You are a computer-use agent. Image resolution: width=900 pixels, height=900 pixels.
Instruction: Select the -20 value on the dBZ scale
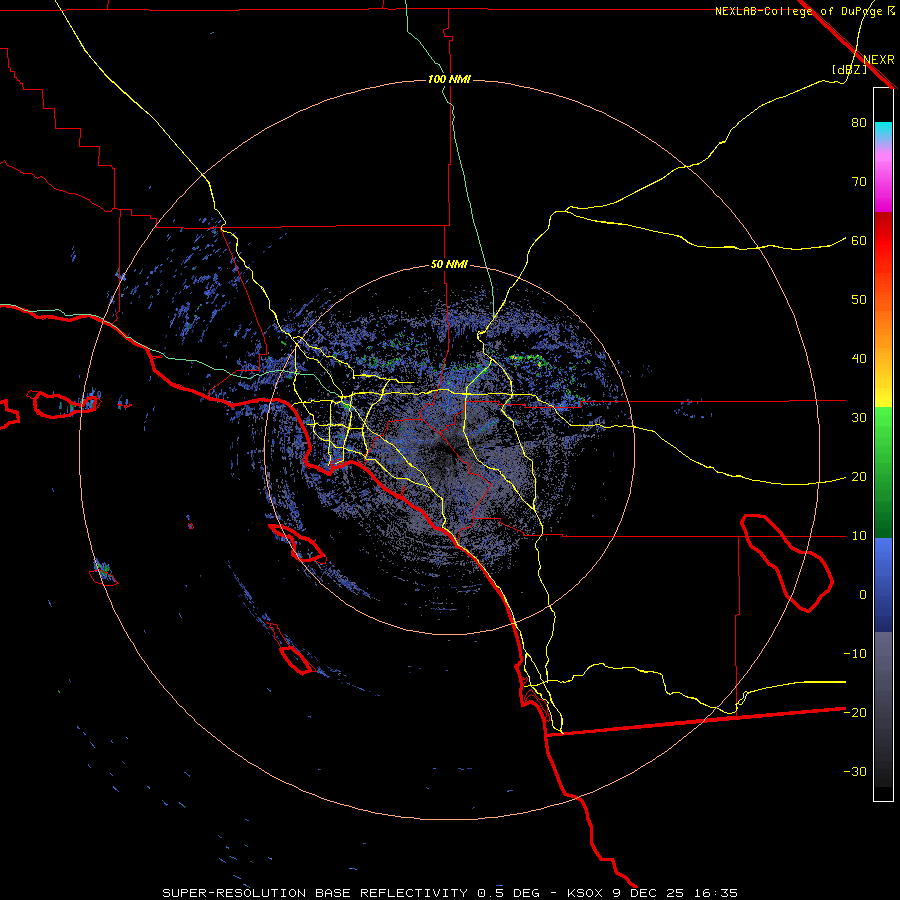tap(855, 713)
